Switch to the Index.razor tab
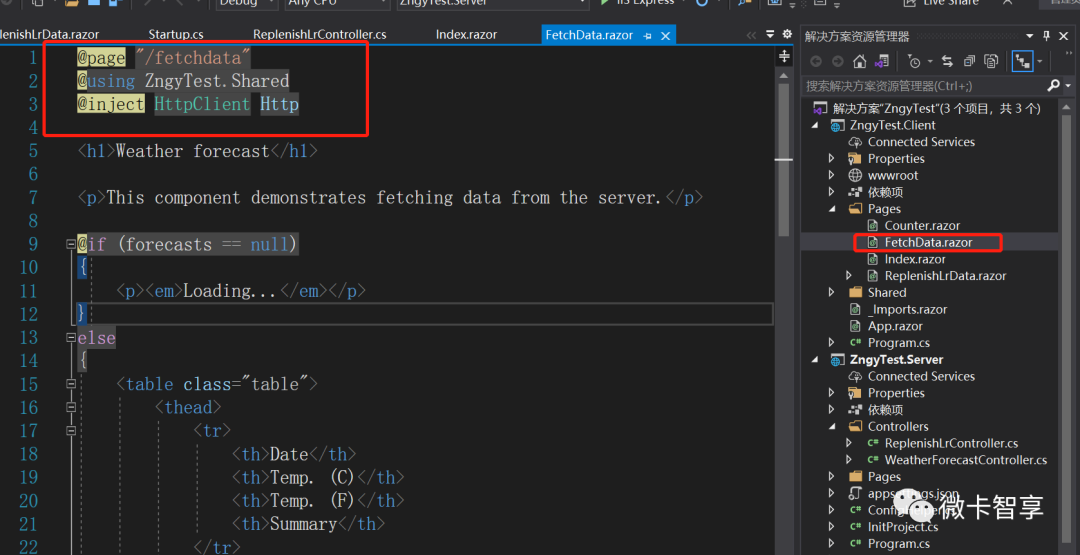Screen dimensions: 1080x555 pyautogui.click(x=466, y=34)
